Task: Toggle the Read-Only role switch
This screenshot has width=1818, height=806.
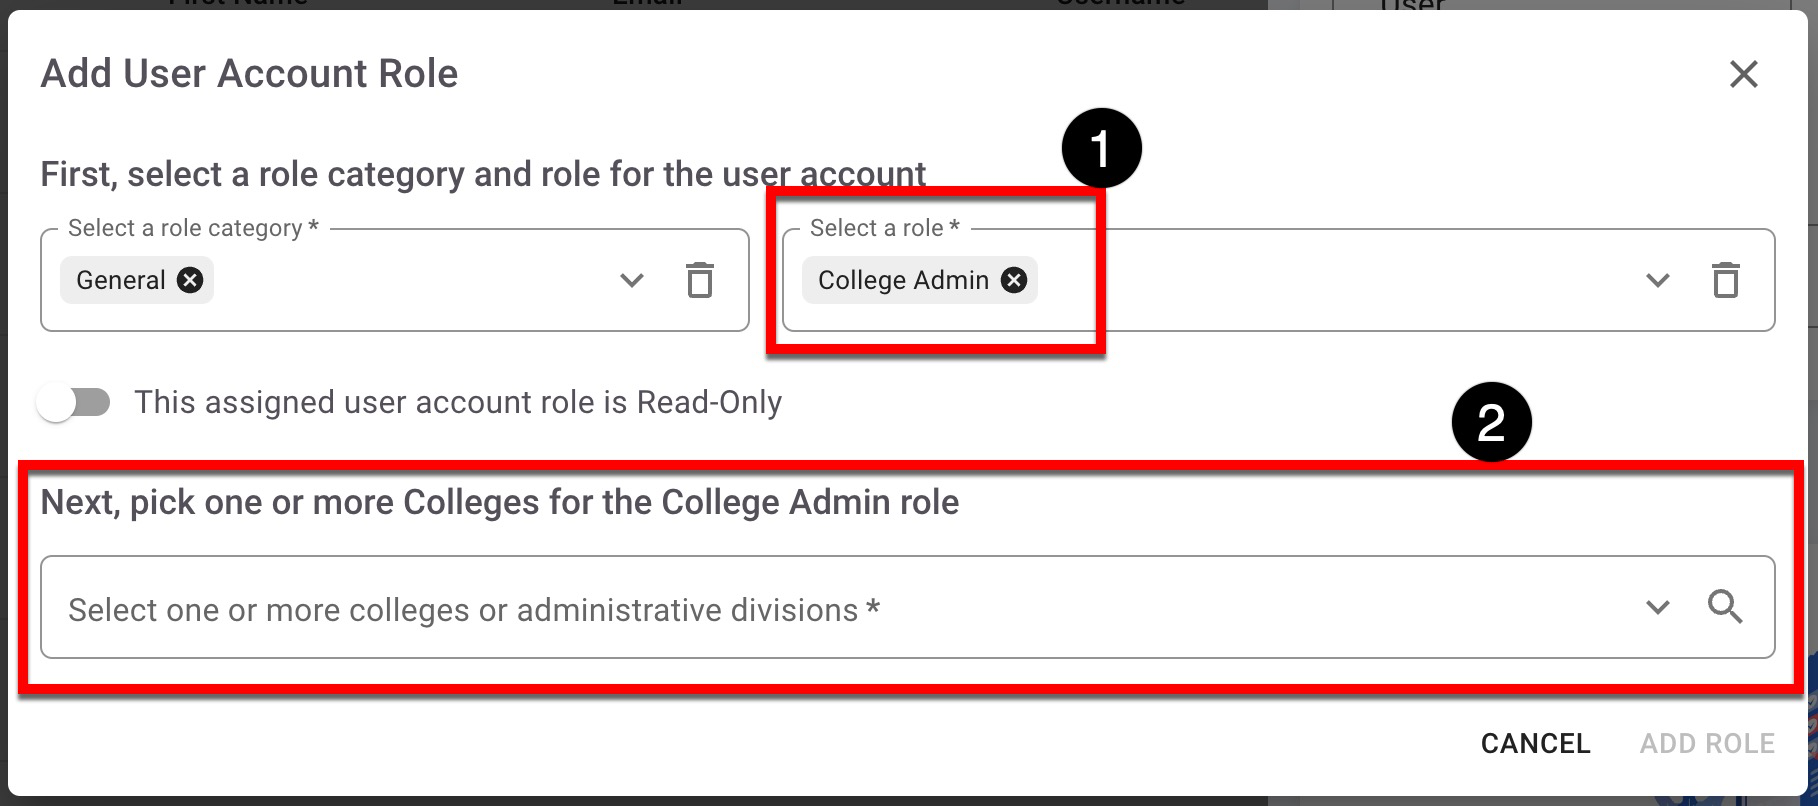Action: pos(74,403)
